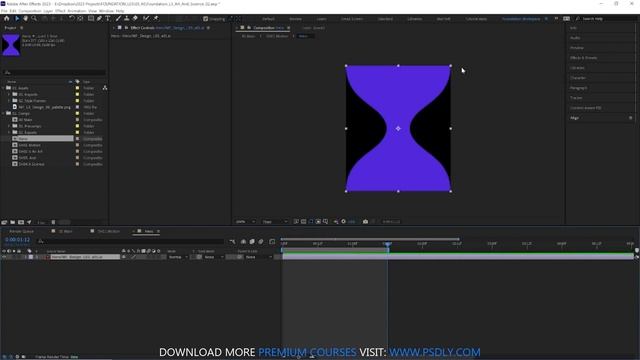Select the Puppet Pin tool

coord(156,18)
